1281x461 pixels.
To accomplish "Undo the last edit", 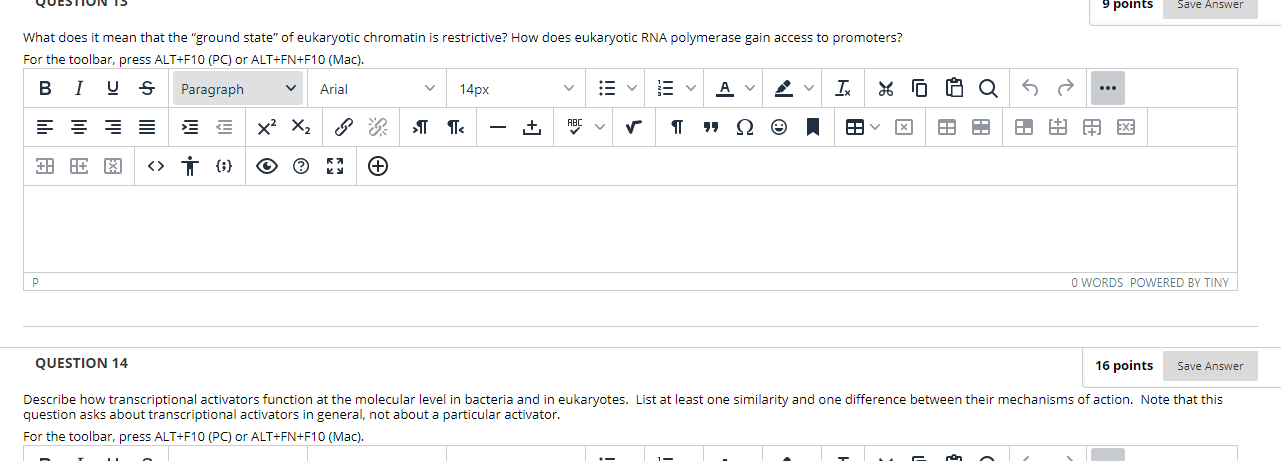I will click(x=1030, y=89).
